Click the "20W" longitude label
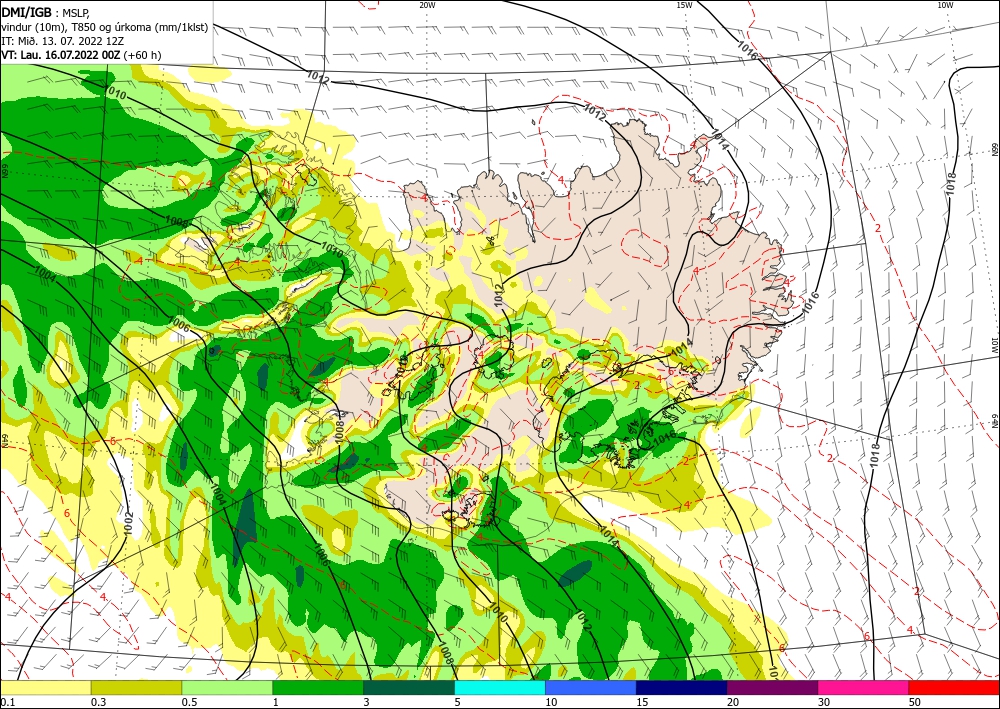 (x=427, y=5)
